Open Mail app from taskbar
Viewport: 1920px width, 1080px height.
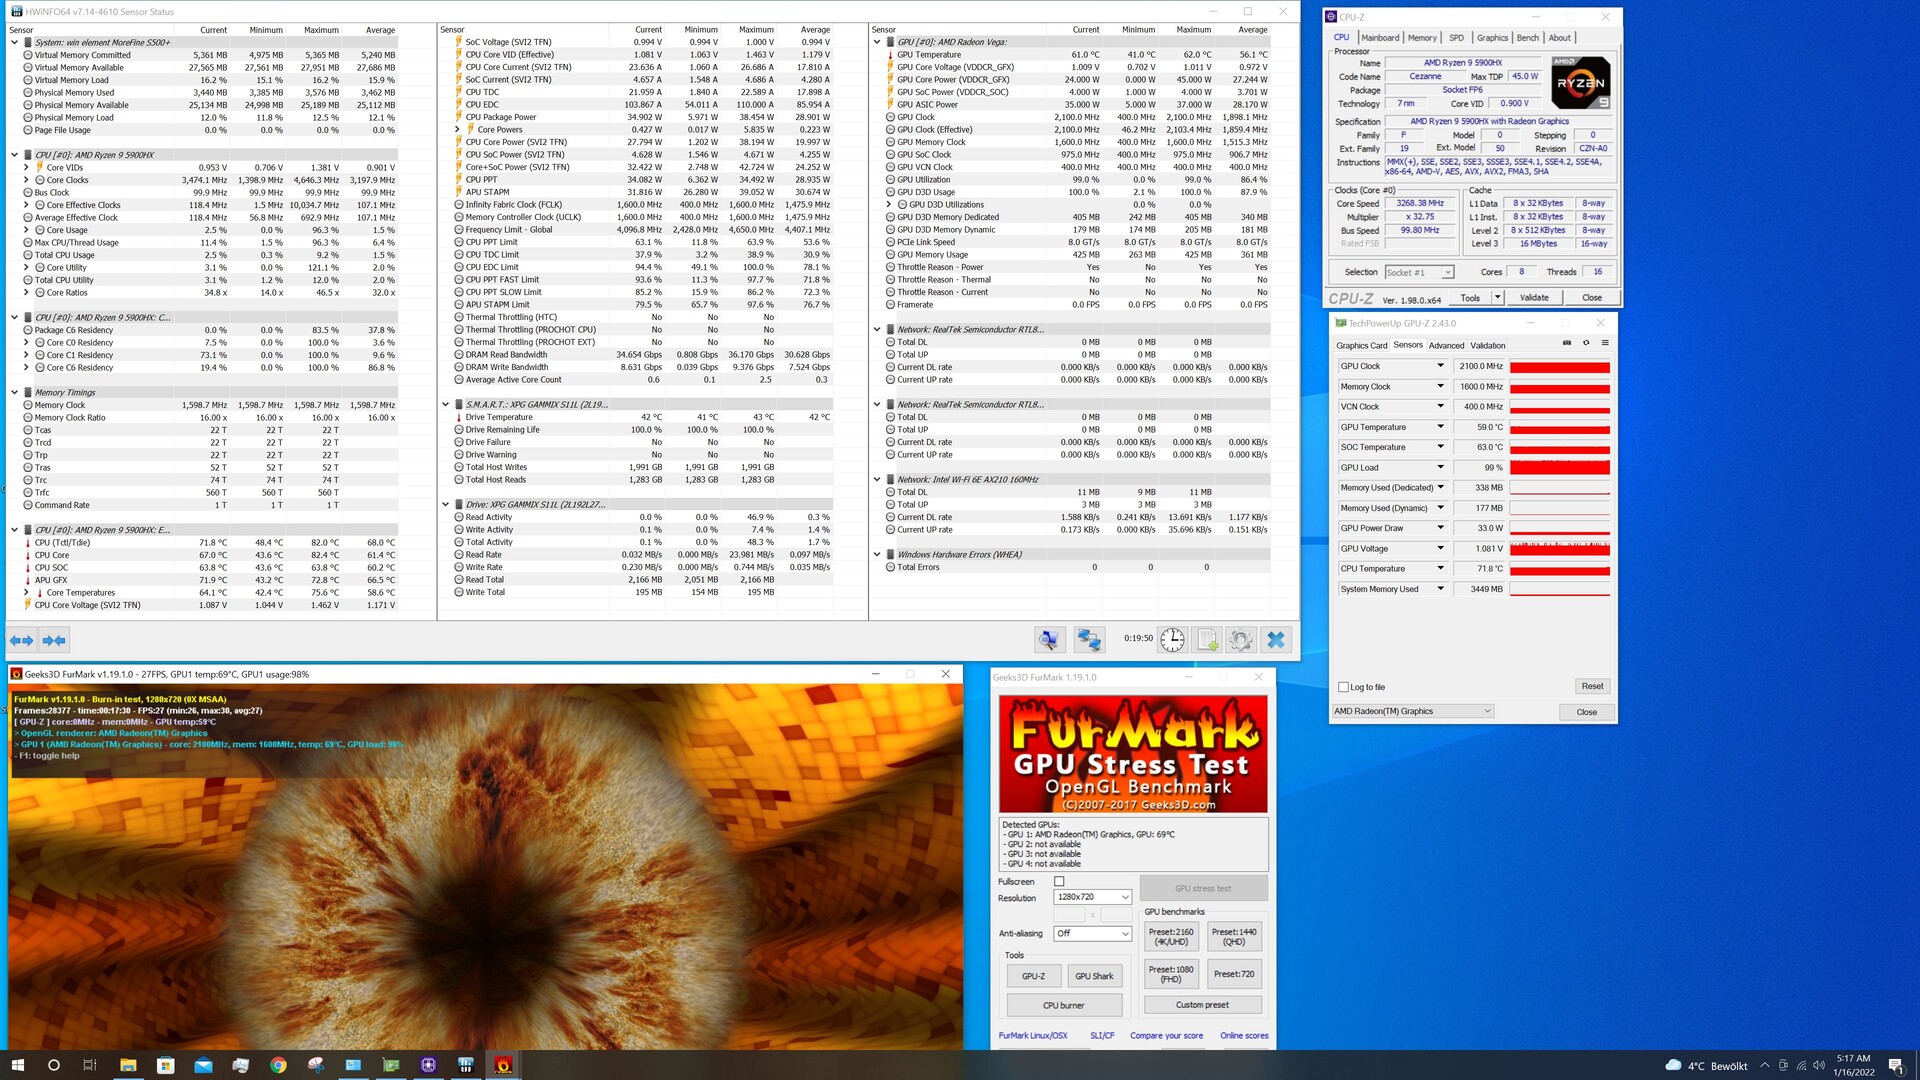[203, 1065]
